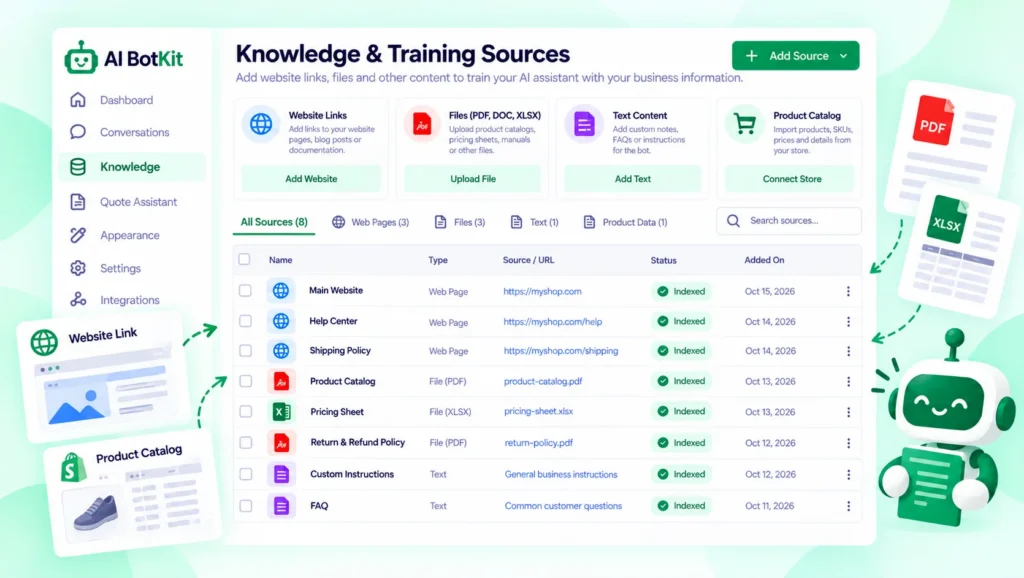Sort by the Added On column header
Screen dimensions: 1024x578
tap(764, 260)
